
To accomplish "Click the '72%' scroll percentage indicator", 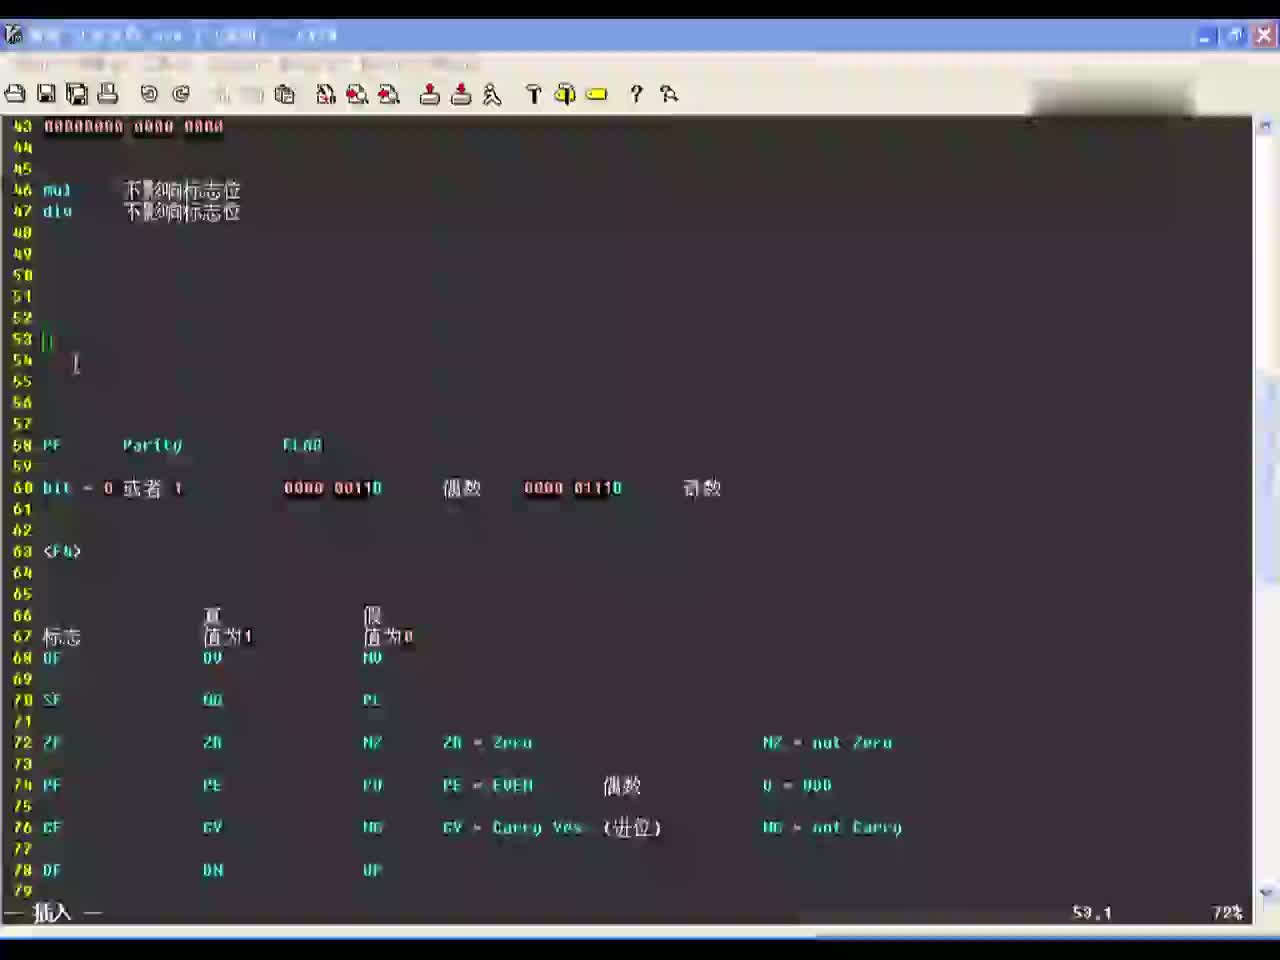I will click(1227, 913).
